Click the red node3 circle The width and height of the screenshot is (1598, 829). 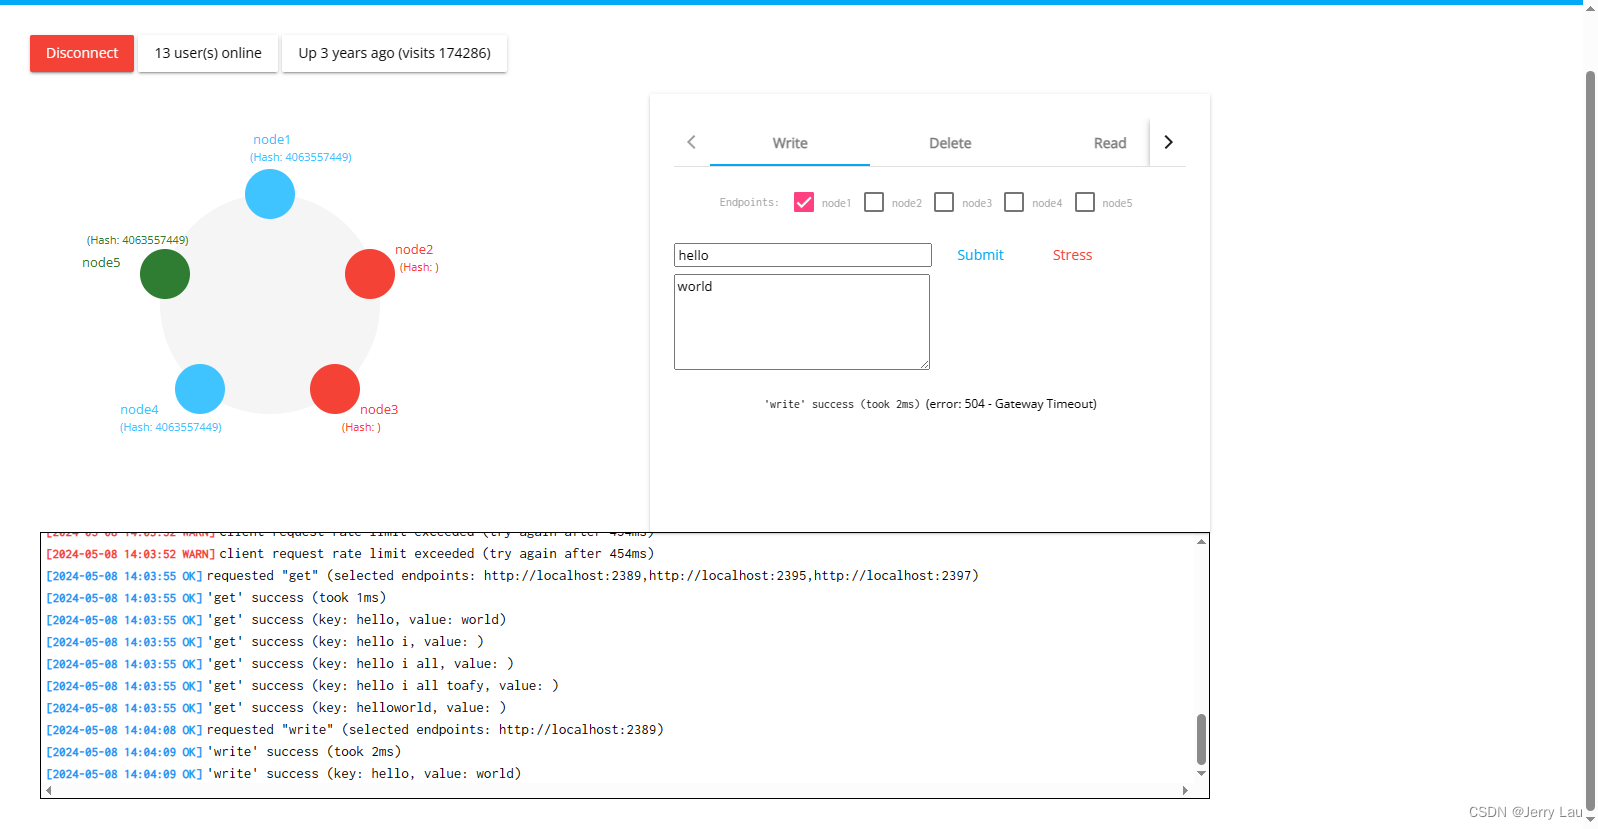[x=335, y=389]
